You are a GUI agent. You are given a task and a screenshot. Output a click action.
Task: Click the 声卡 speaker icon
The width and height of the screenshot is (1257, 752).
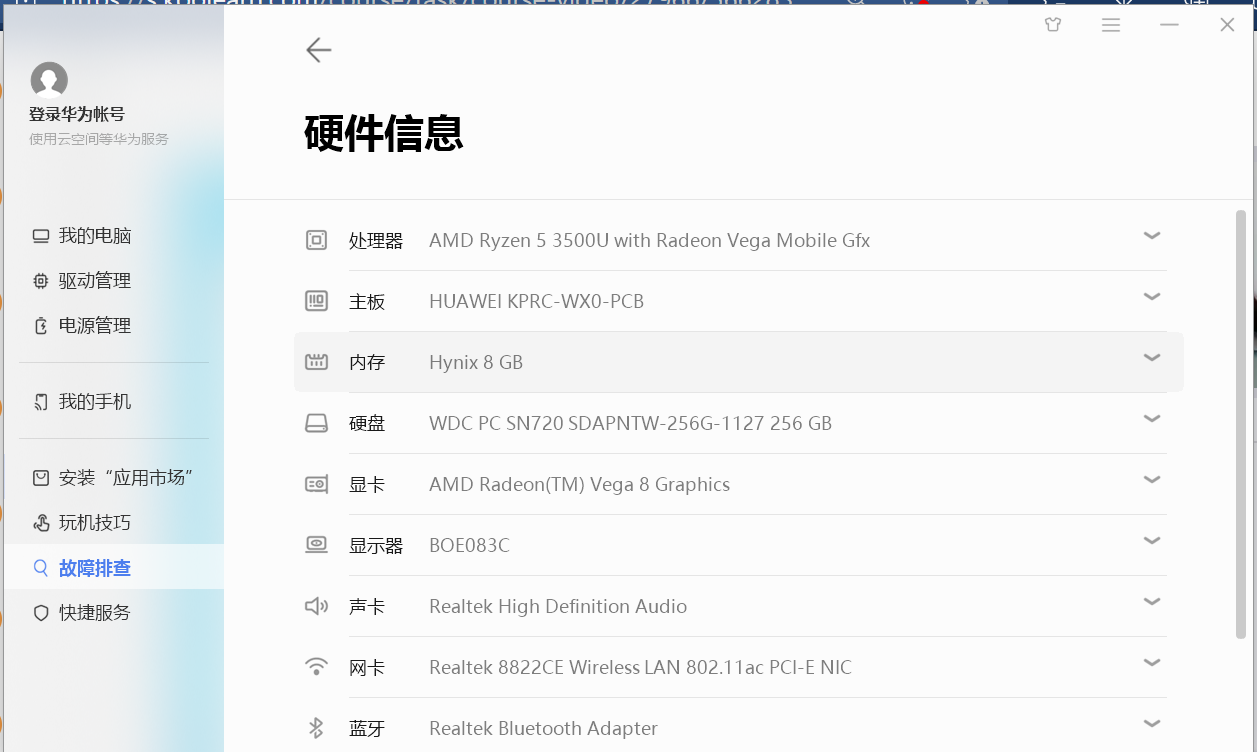316,606
